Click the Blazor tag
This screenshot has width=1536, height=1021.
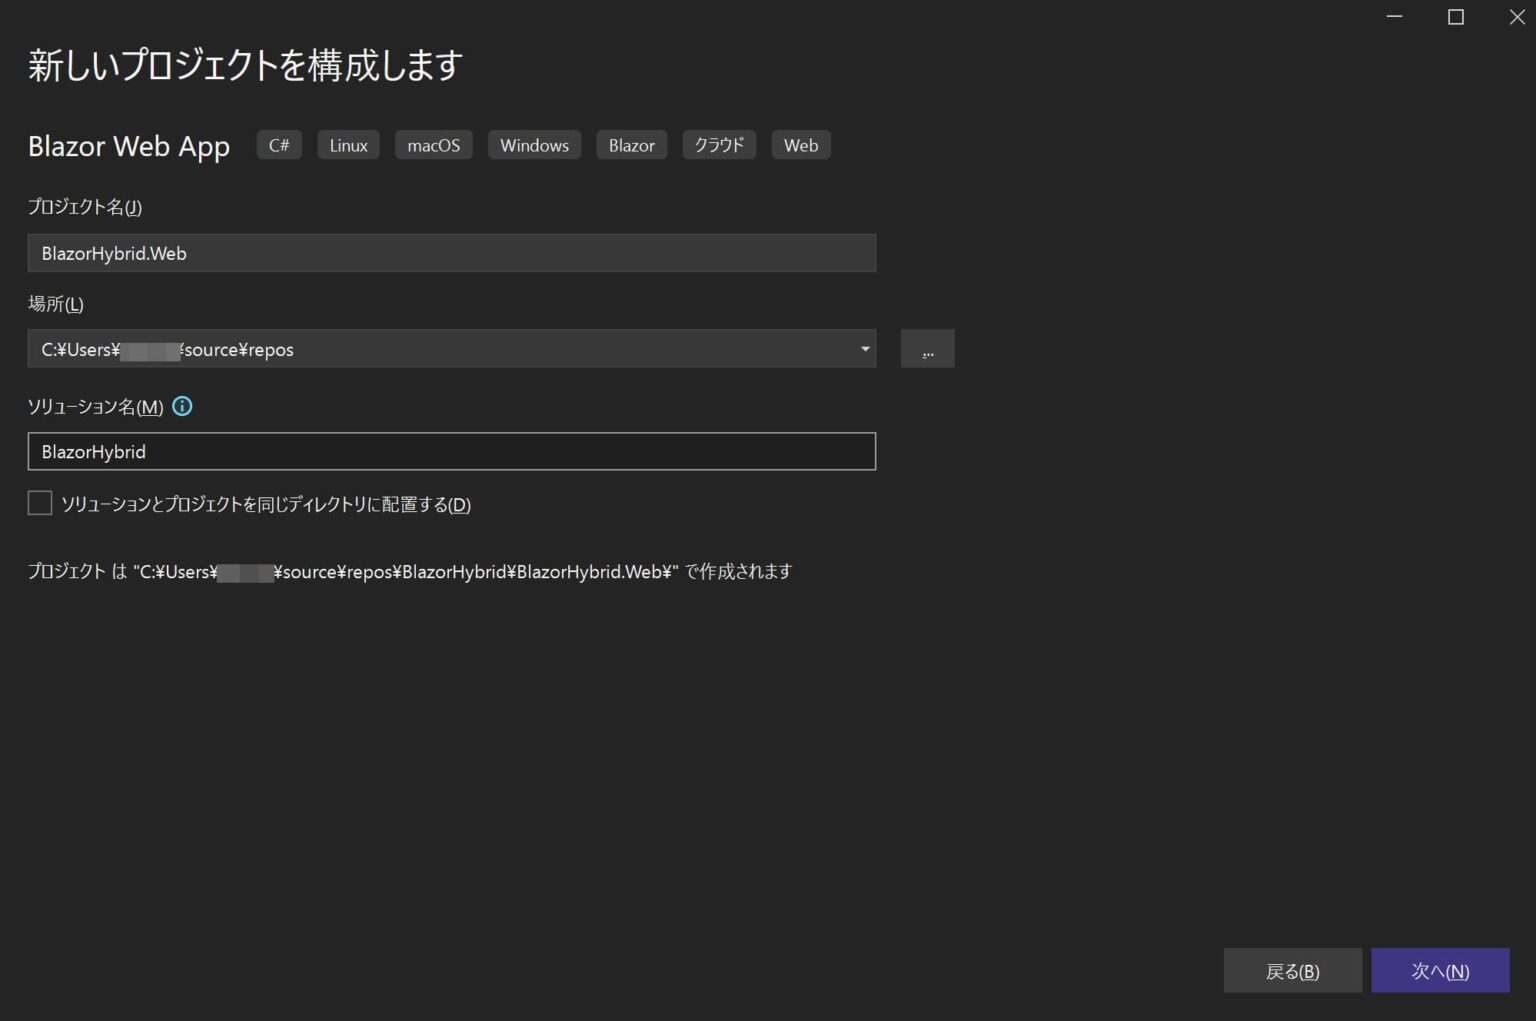click(x=631, y=144)
